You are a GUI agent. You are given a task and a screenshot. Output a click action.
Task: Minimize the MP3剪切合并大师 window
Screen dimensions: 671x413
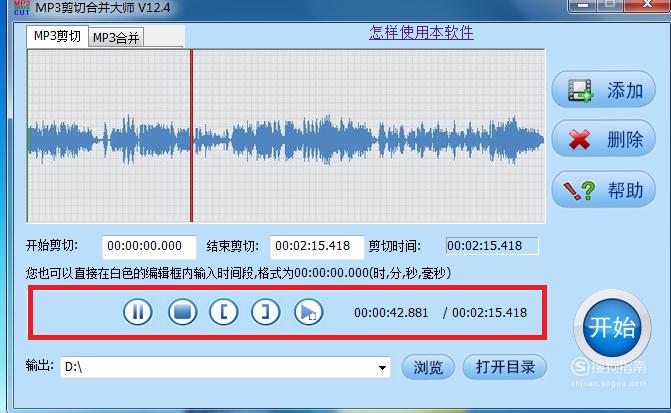(582, 5)
